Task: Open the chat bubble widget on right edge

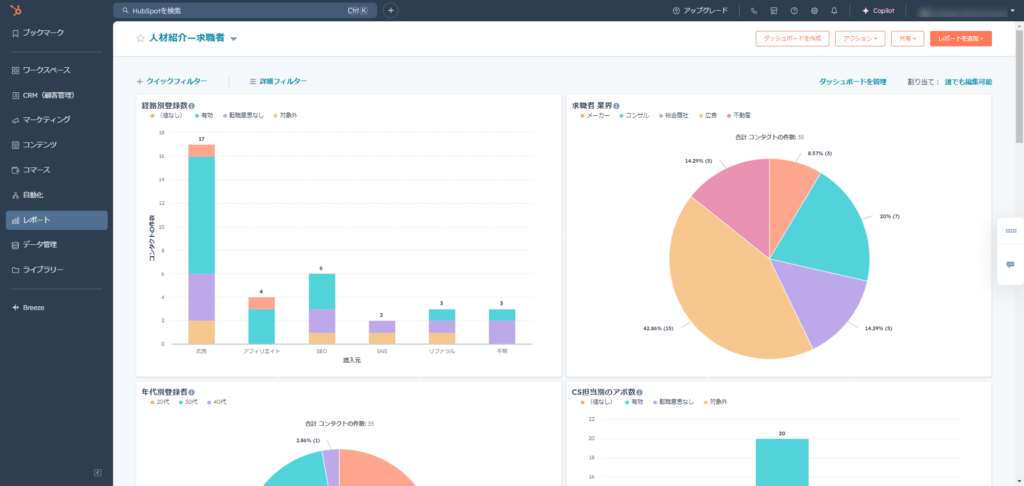Action: (x=1011, y=265)
